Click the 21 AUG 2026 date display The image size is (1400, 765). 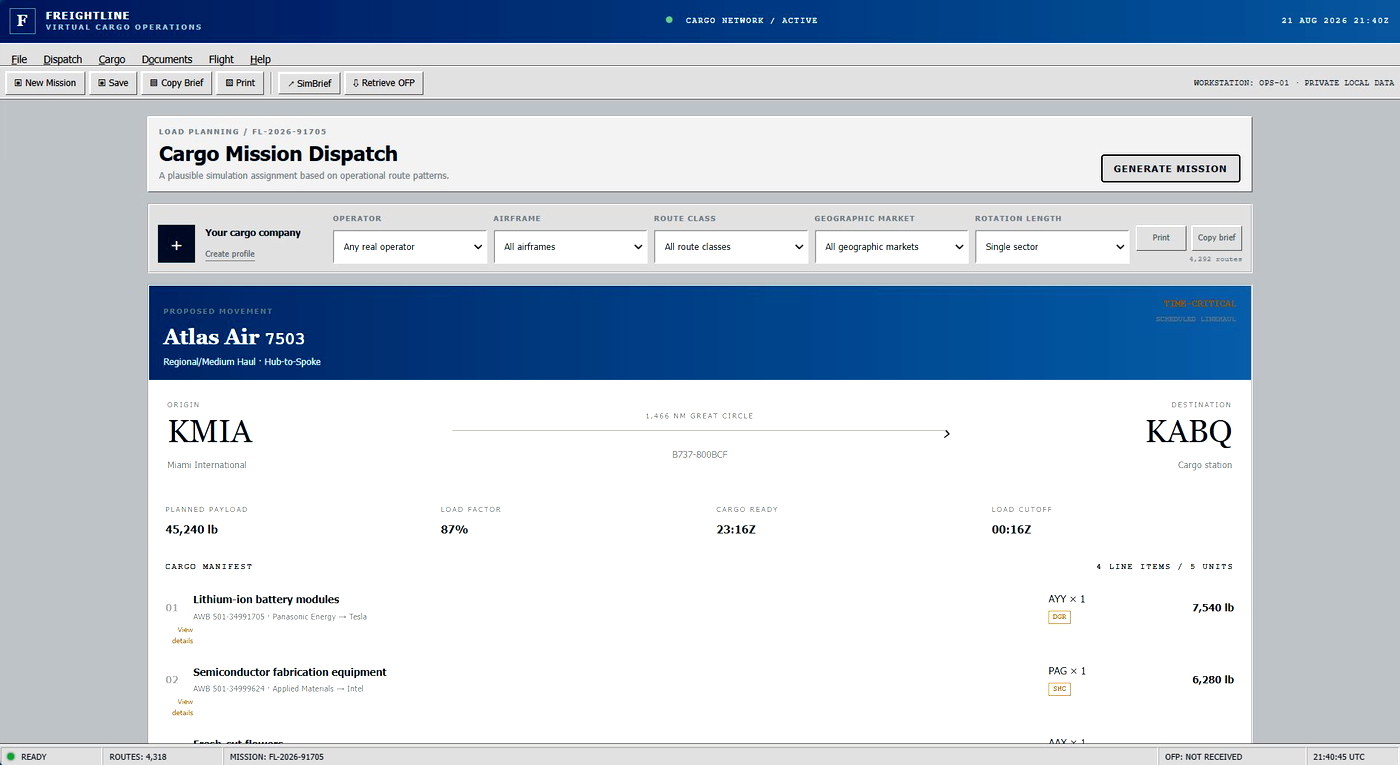1338,20
